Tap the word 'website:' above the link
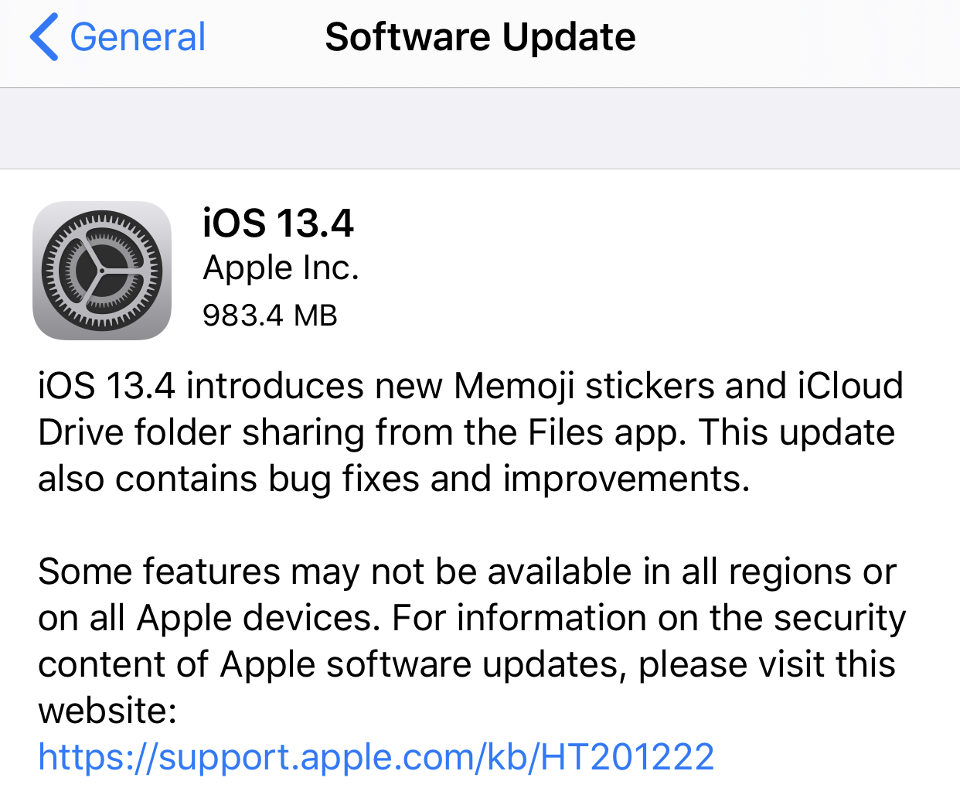The width and height of the screenshot is (960, 812). (108, 711)
